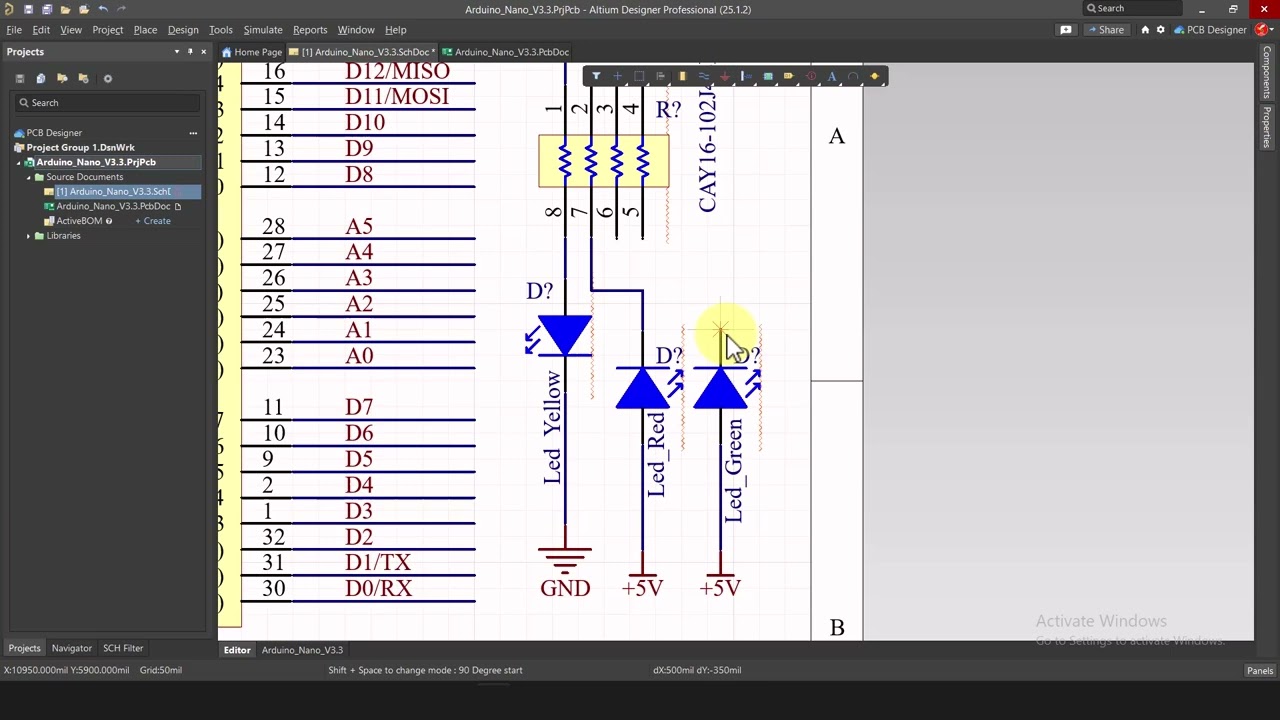The width and height of the screenshot is (1280, 720).
Task: Click compile/copy documents icon in Projects panel
Action: click(41, 78)
